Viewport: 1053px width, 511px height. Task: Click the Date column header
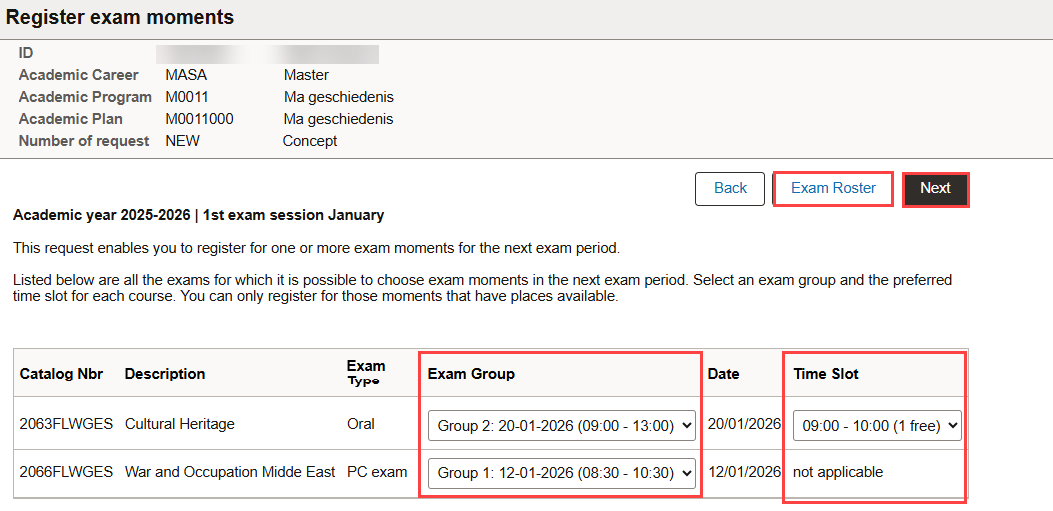(723, 374)
